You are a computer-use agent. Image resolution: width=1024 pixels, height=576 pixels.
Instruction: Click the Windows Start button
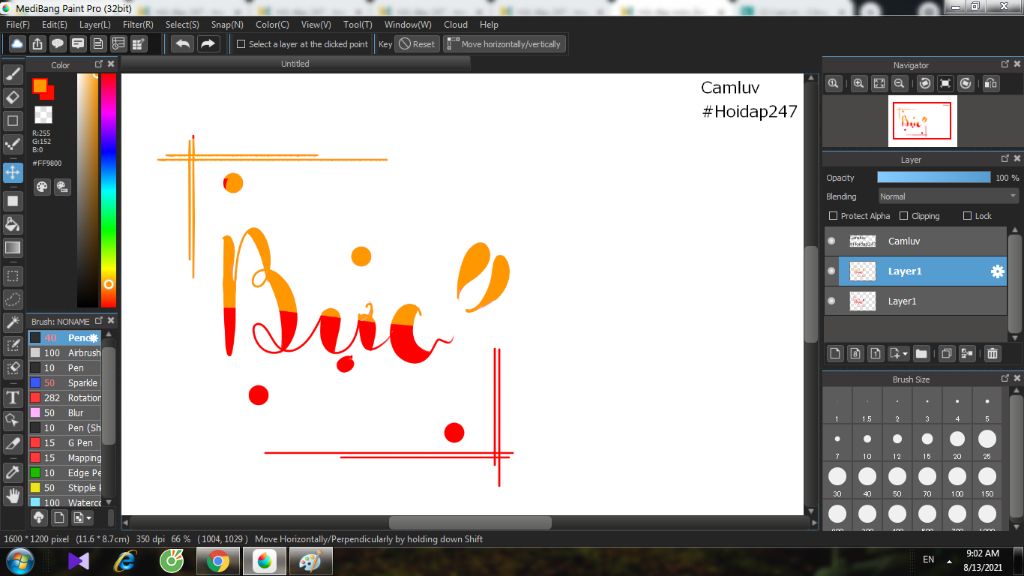tap(20, 561)
